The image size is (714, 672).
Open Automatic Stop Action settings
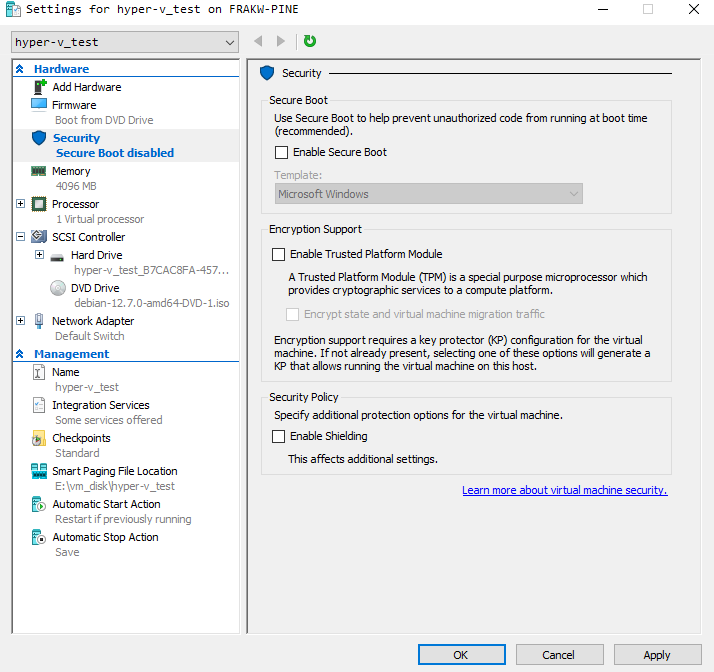pos(105,537)
